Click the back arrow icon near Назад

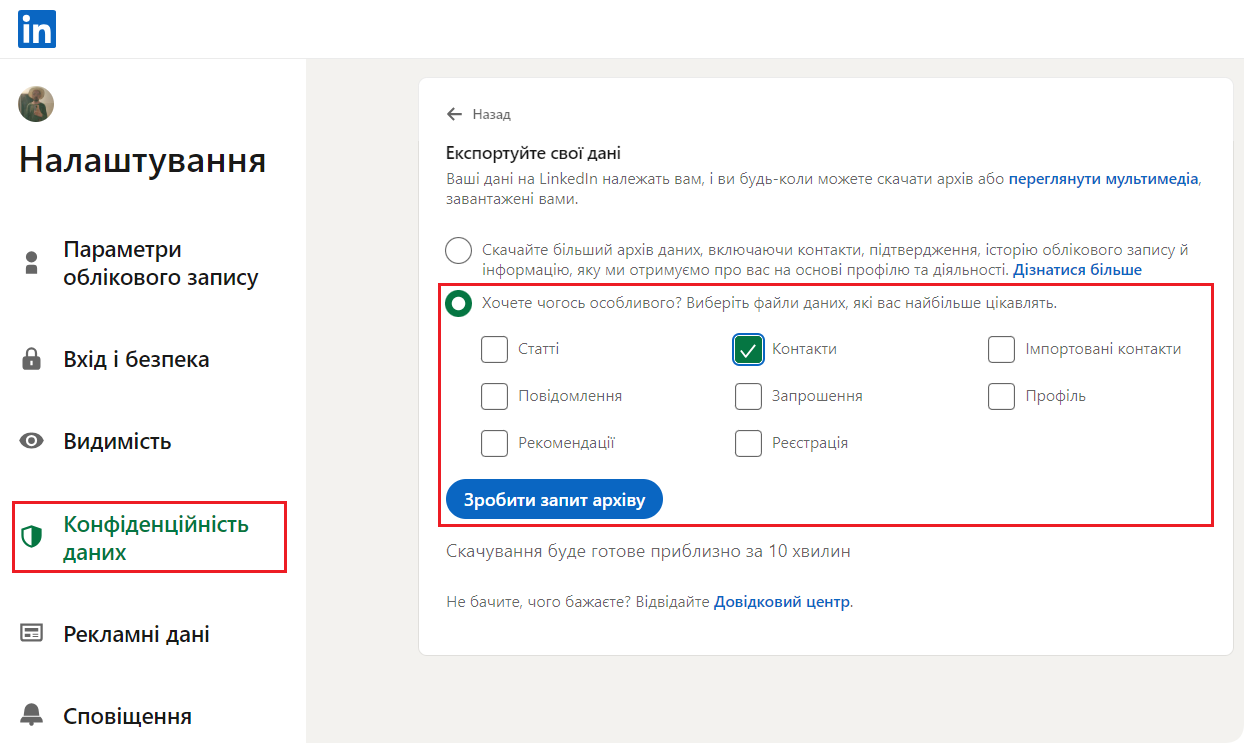coord(455,114)
